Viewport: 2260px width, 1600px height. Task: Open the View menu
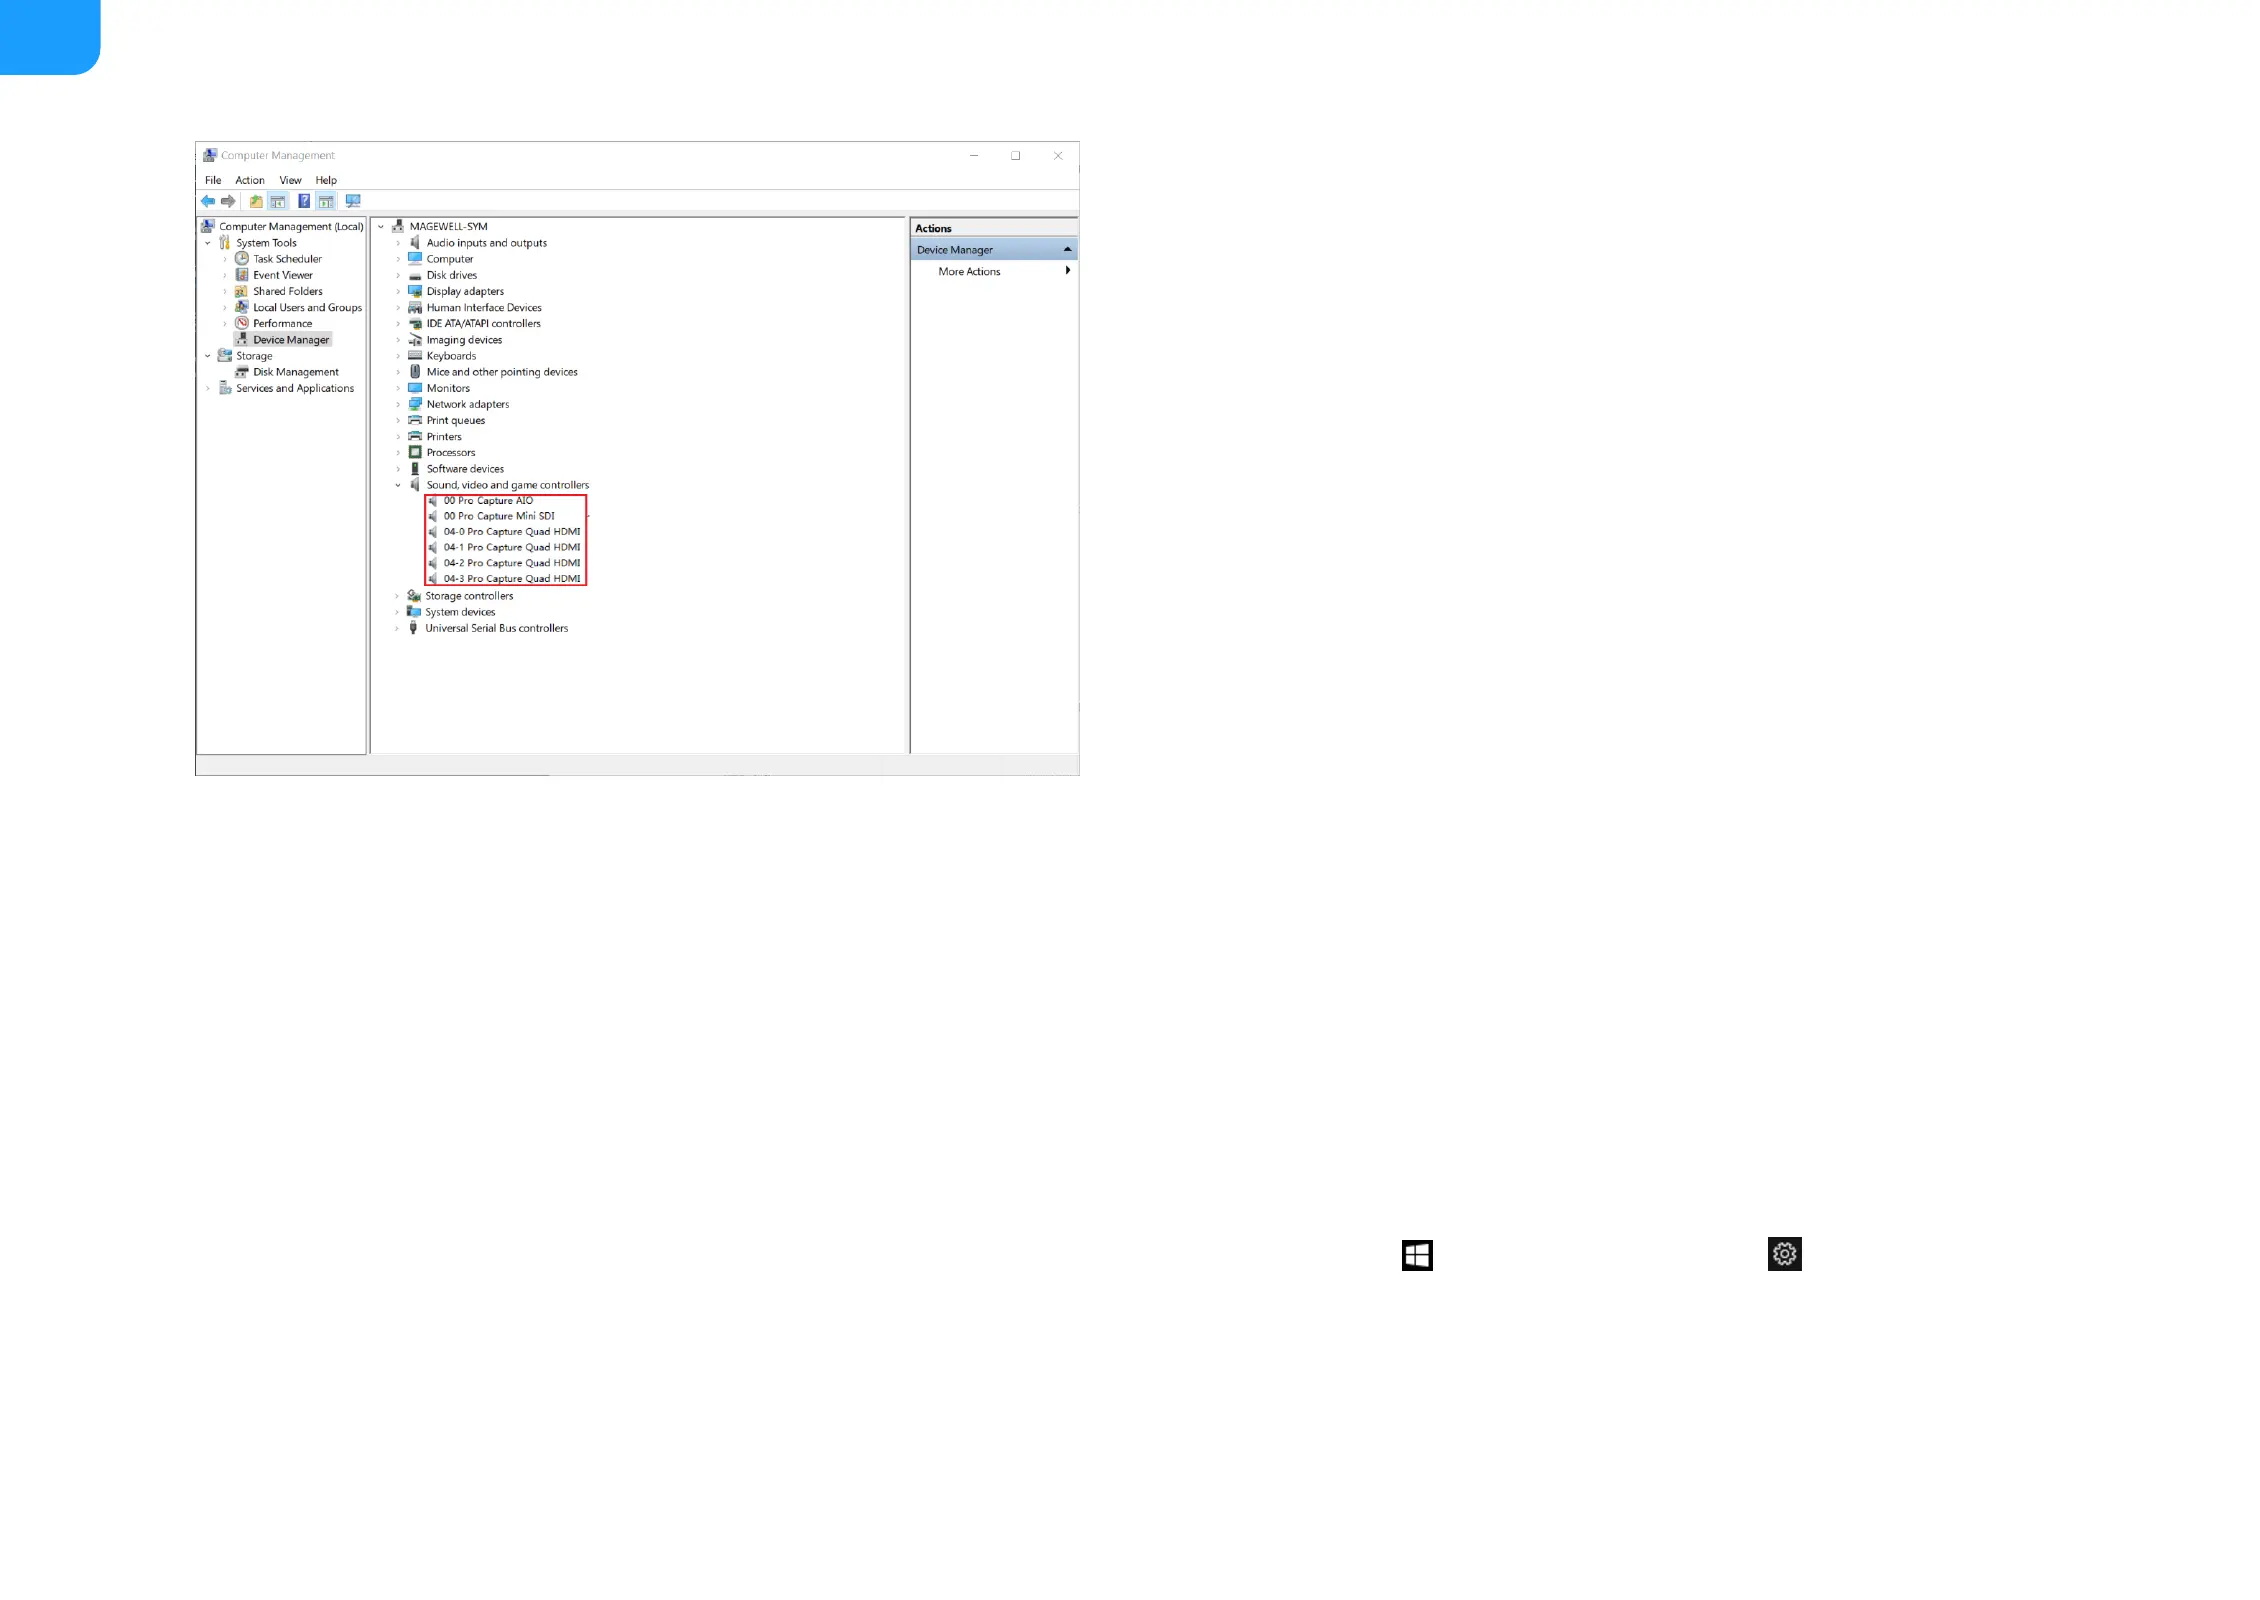tap(290, 180)
